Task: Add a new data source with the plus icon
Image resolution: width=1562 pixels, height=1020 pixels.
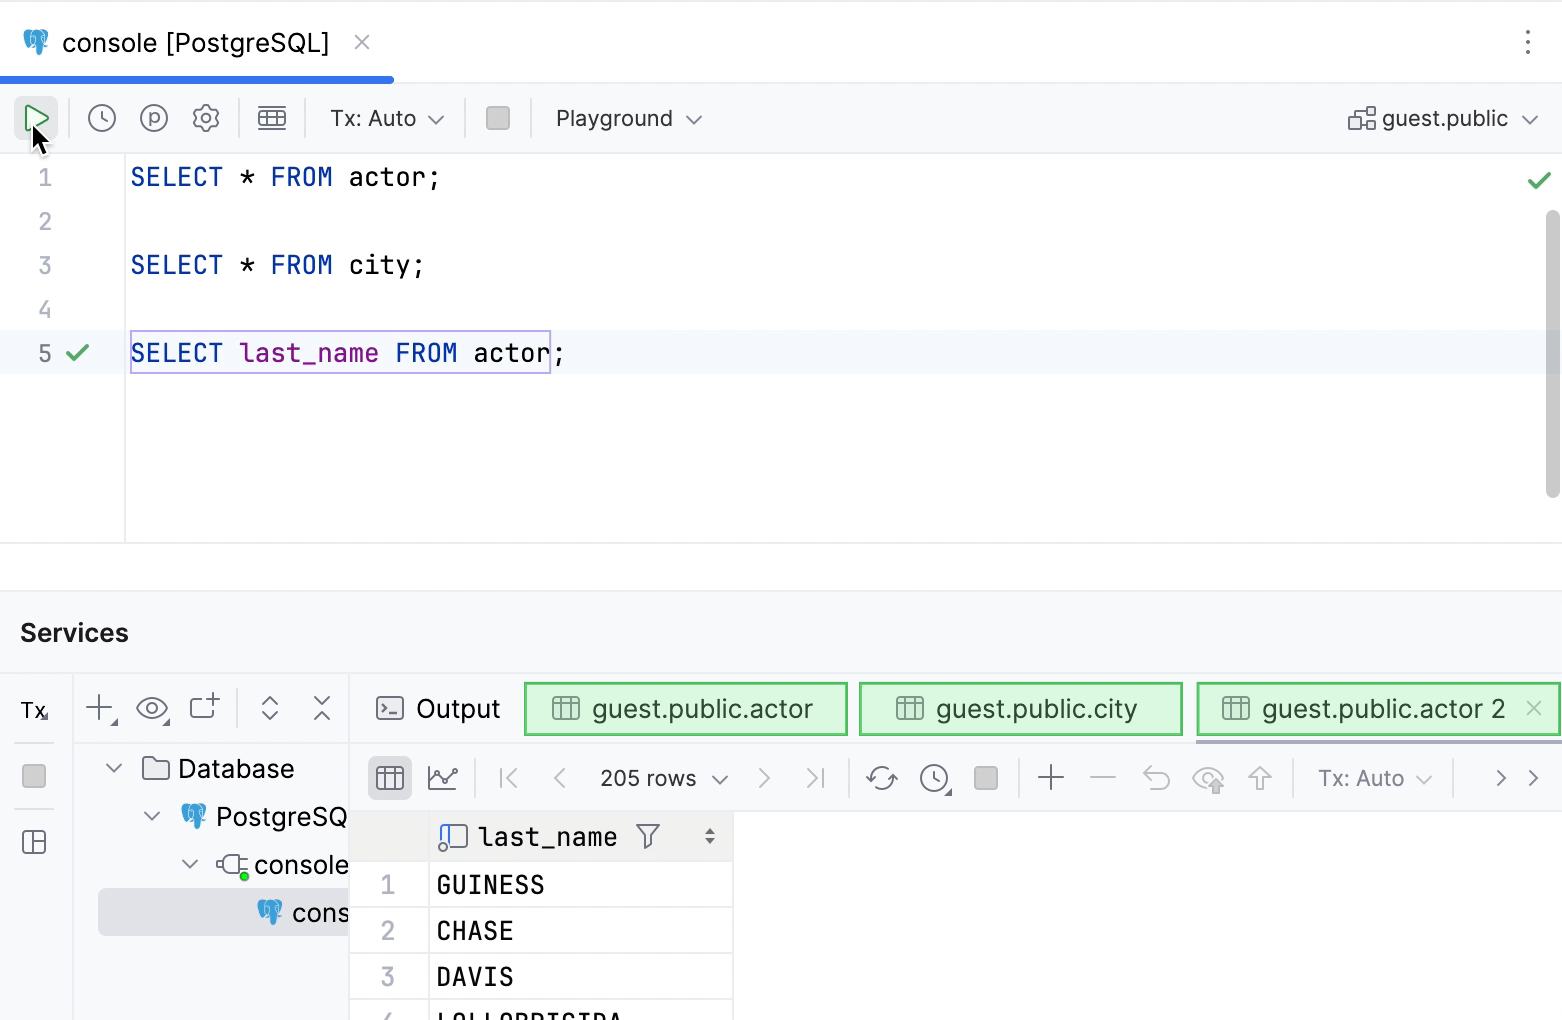Action: click(x=97, y=708)
